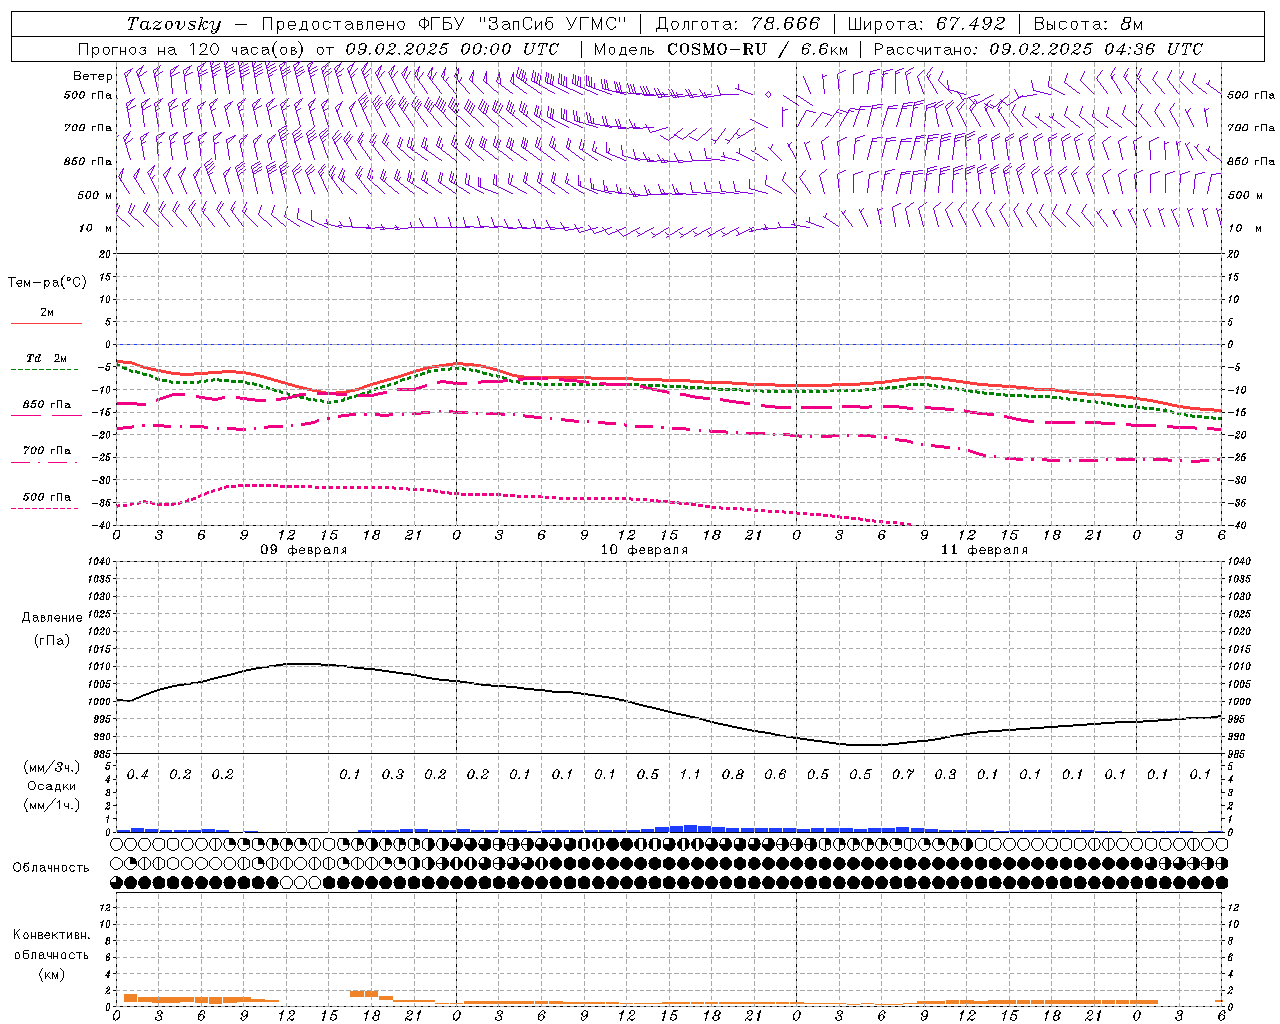Screen dimensions: 1280x1024
Task: Select the forecast start 09.02.2025 00:00 UTC
Action: point(452,49)
